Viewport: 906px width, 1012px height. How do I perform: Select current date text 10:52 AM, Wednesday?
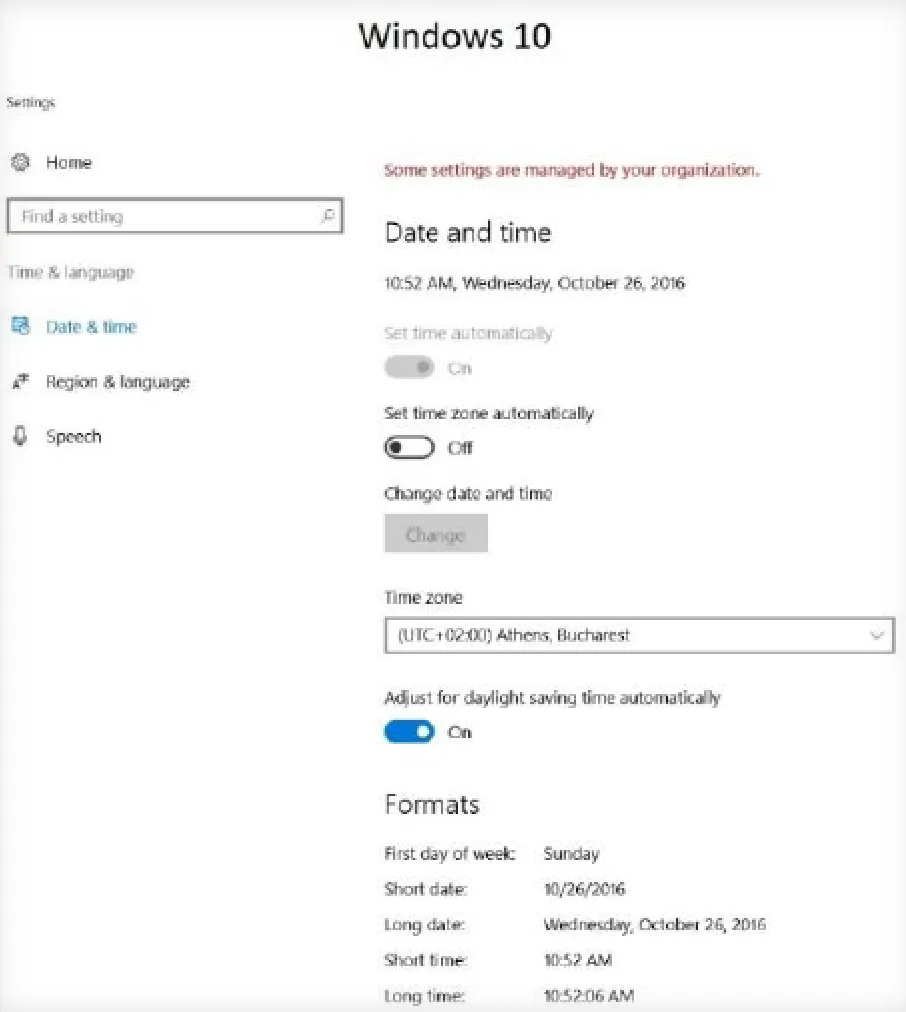tap(534, 283)
